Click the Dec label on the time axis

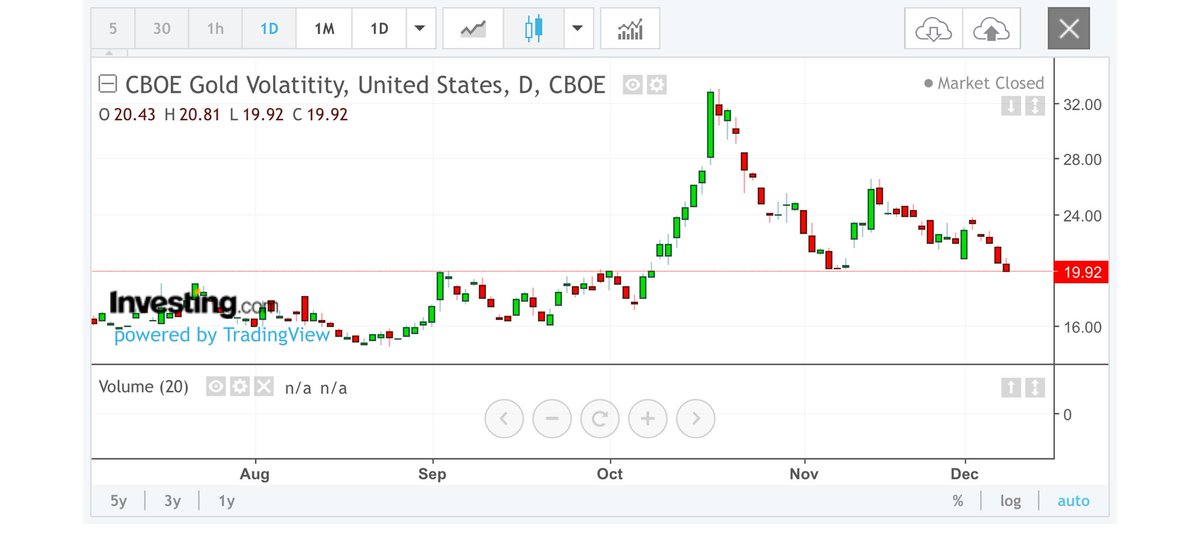(x=964, y=474)
